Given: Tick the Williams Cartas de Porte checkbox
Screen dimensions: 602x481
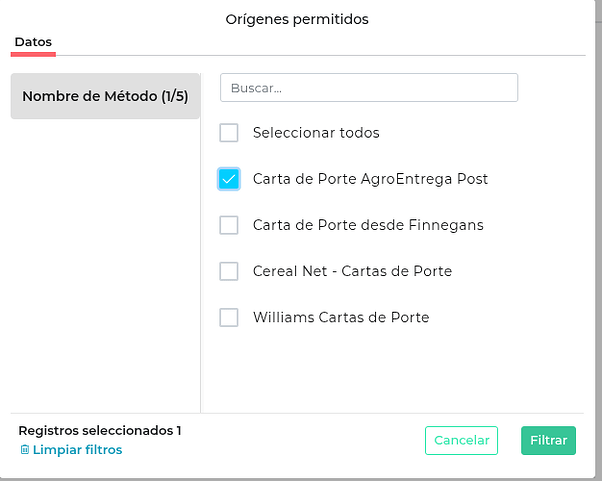Looking at the screenshot, I should 229,317.
